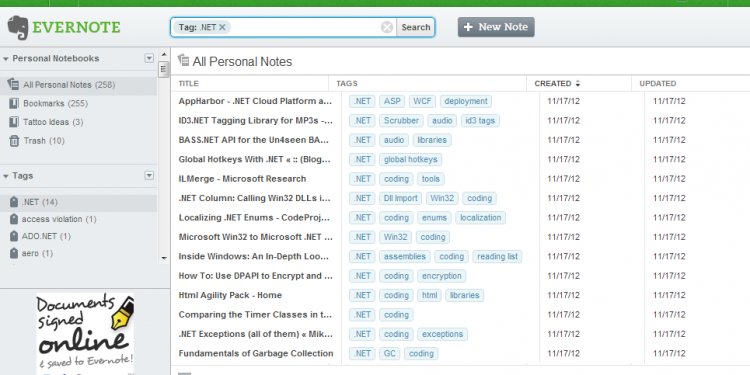The width and height of the screenshot is (750, 375).
Task: Select the ADO.NET tag icon
Action: pos(14,236)
